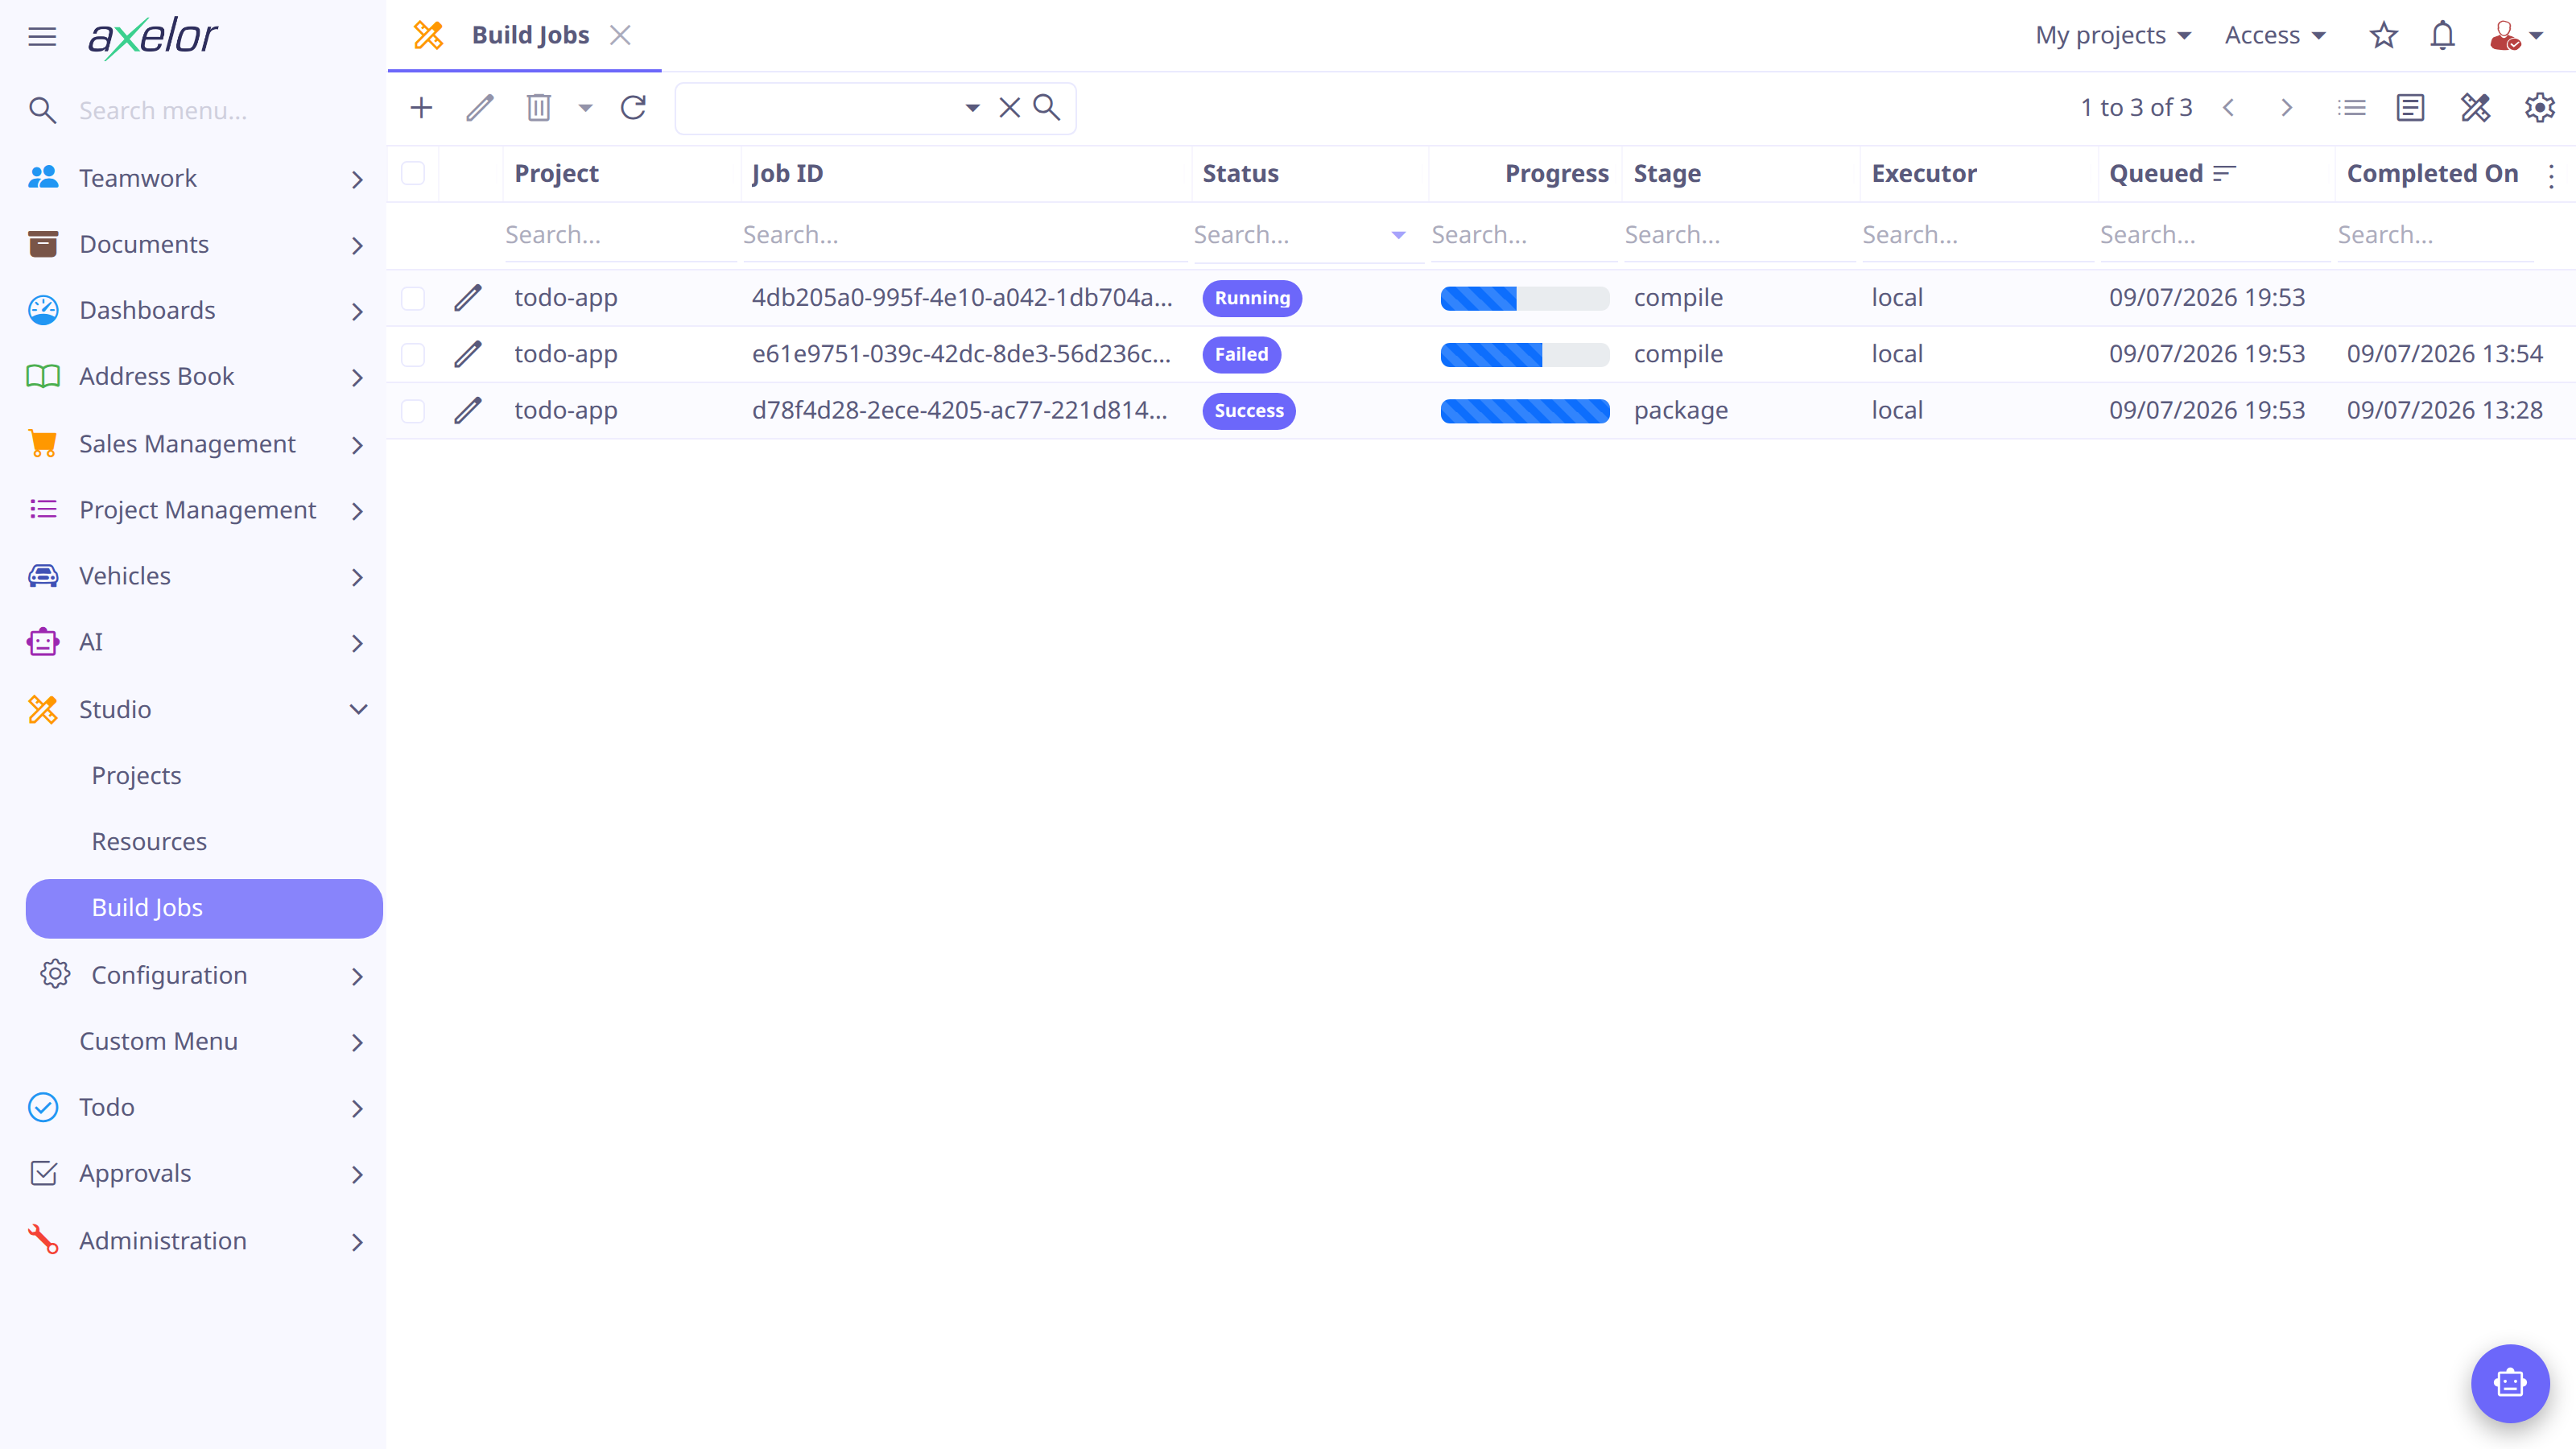Add current view to favorites star
The height and width of the screenshot is (1449, 2576).
click(x=2384, y=36)
